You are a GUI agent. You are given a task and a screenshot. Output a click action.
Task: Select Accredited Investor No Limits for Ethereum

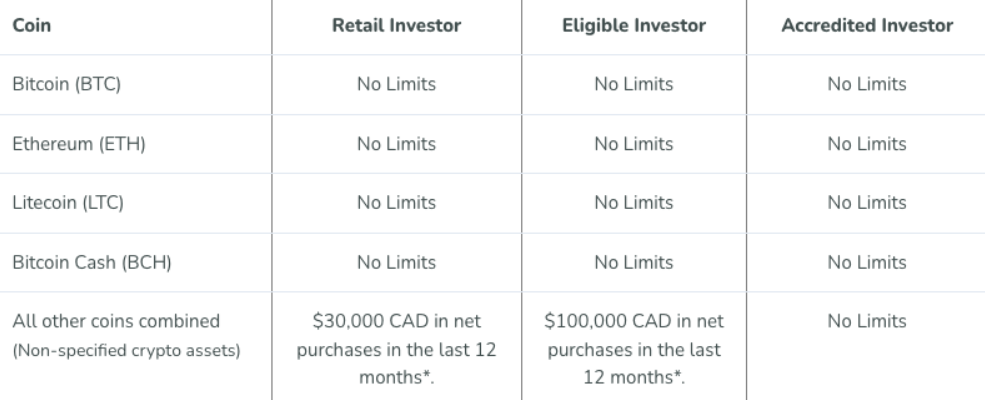pyautogui.click(x=867, y=144)
